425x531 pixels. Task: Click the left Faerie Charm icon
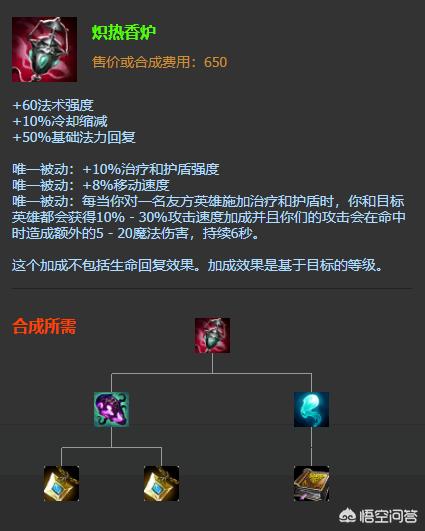[61, 483]
